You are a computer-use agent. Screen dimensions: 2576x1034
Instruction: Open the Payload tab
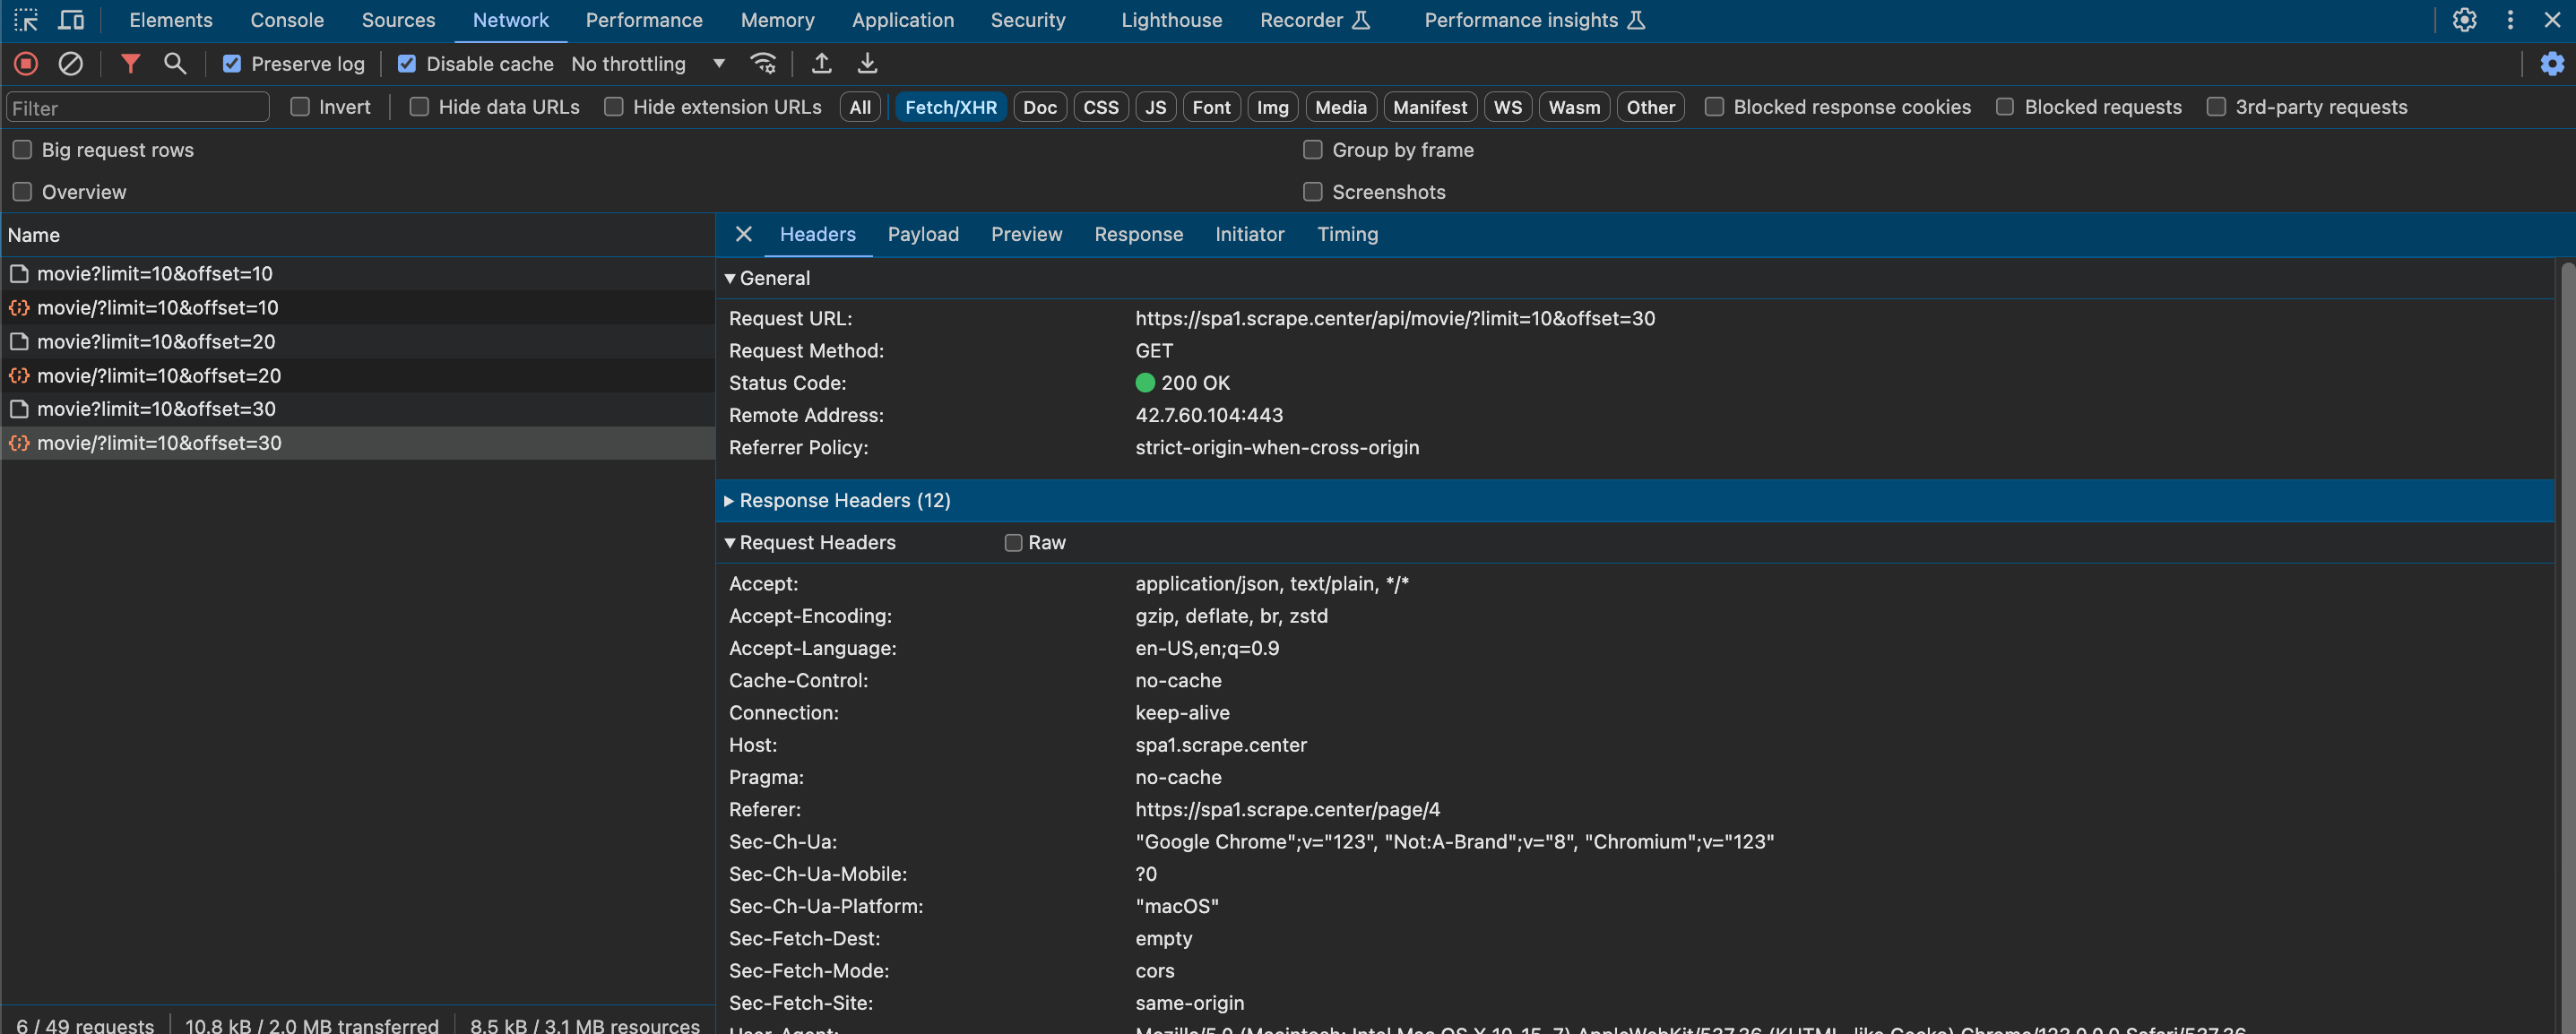pyautogui.click(x=922, y=234)
